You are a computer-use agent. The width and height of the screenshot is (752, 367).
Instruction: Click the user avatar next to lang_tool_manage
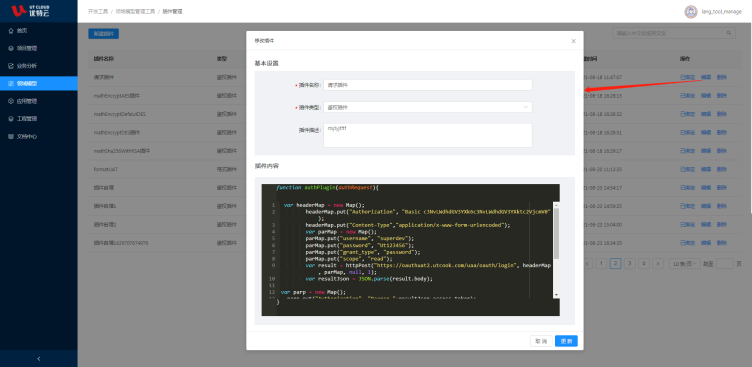(x=691, y=12)
